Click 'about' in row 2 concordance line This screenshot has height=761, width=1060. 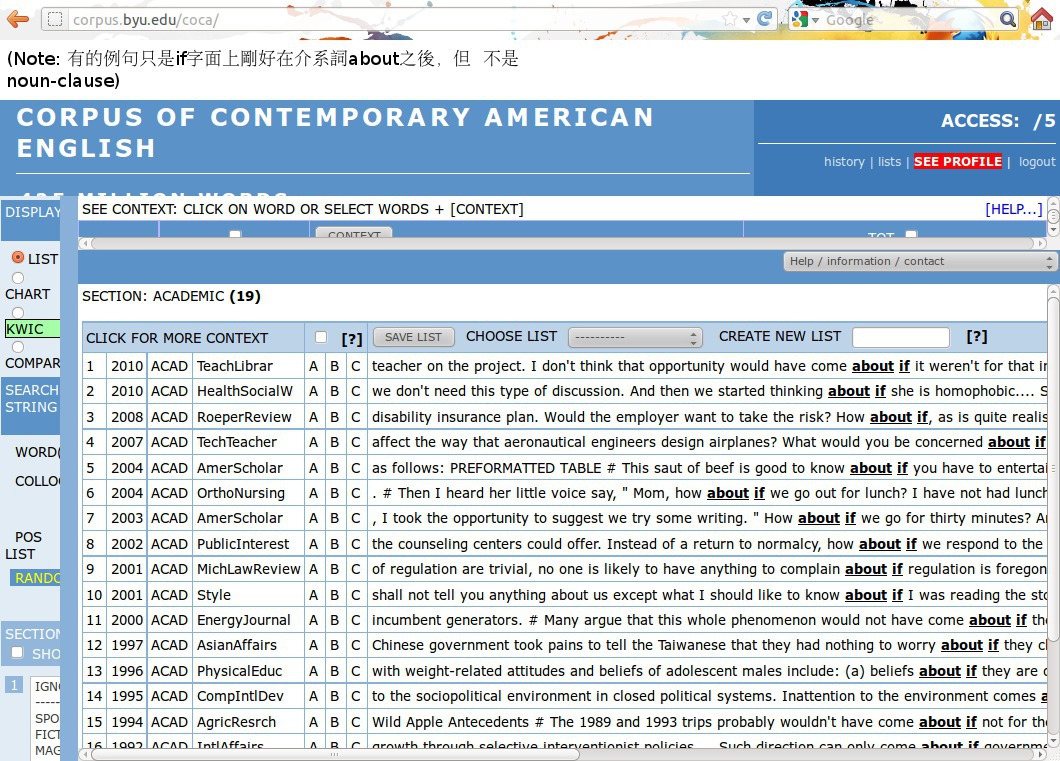pyautogui.click(x=849, y=391)
